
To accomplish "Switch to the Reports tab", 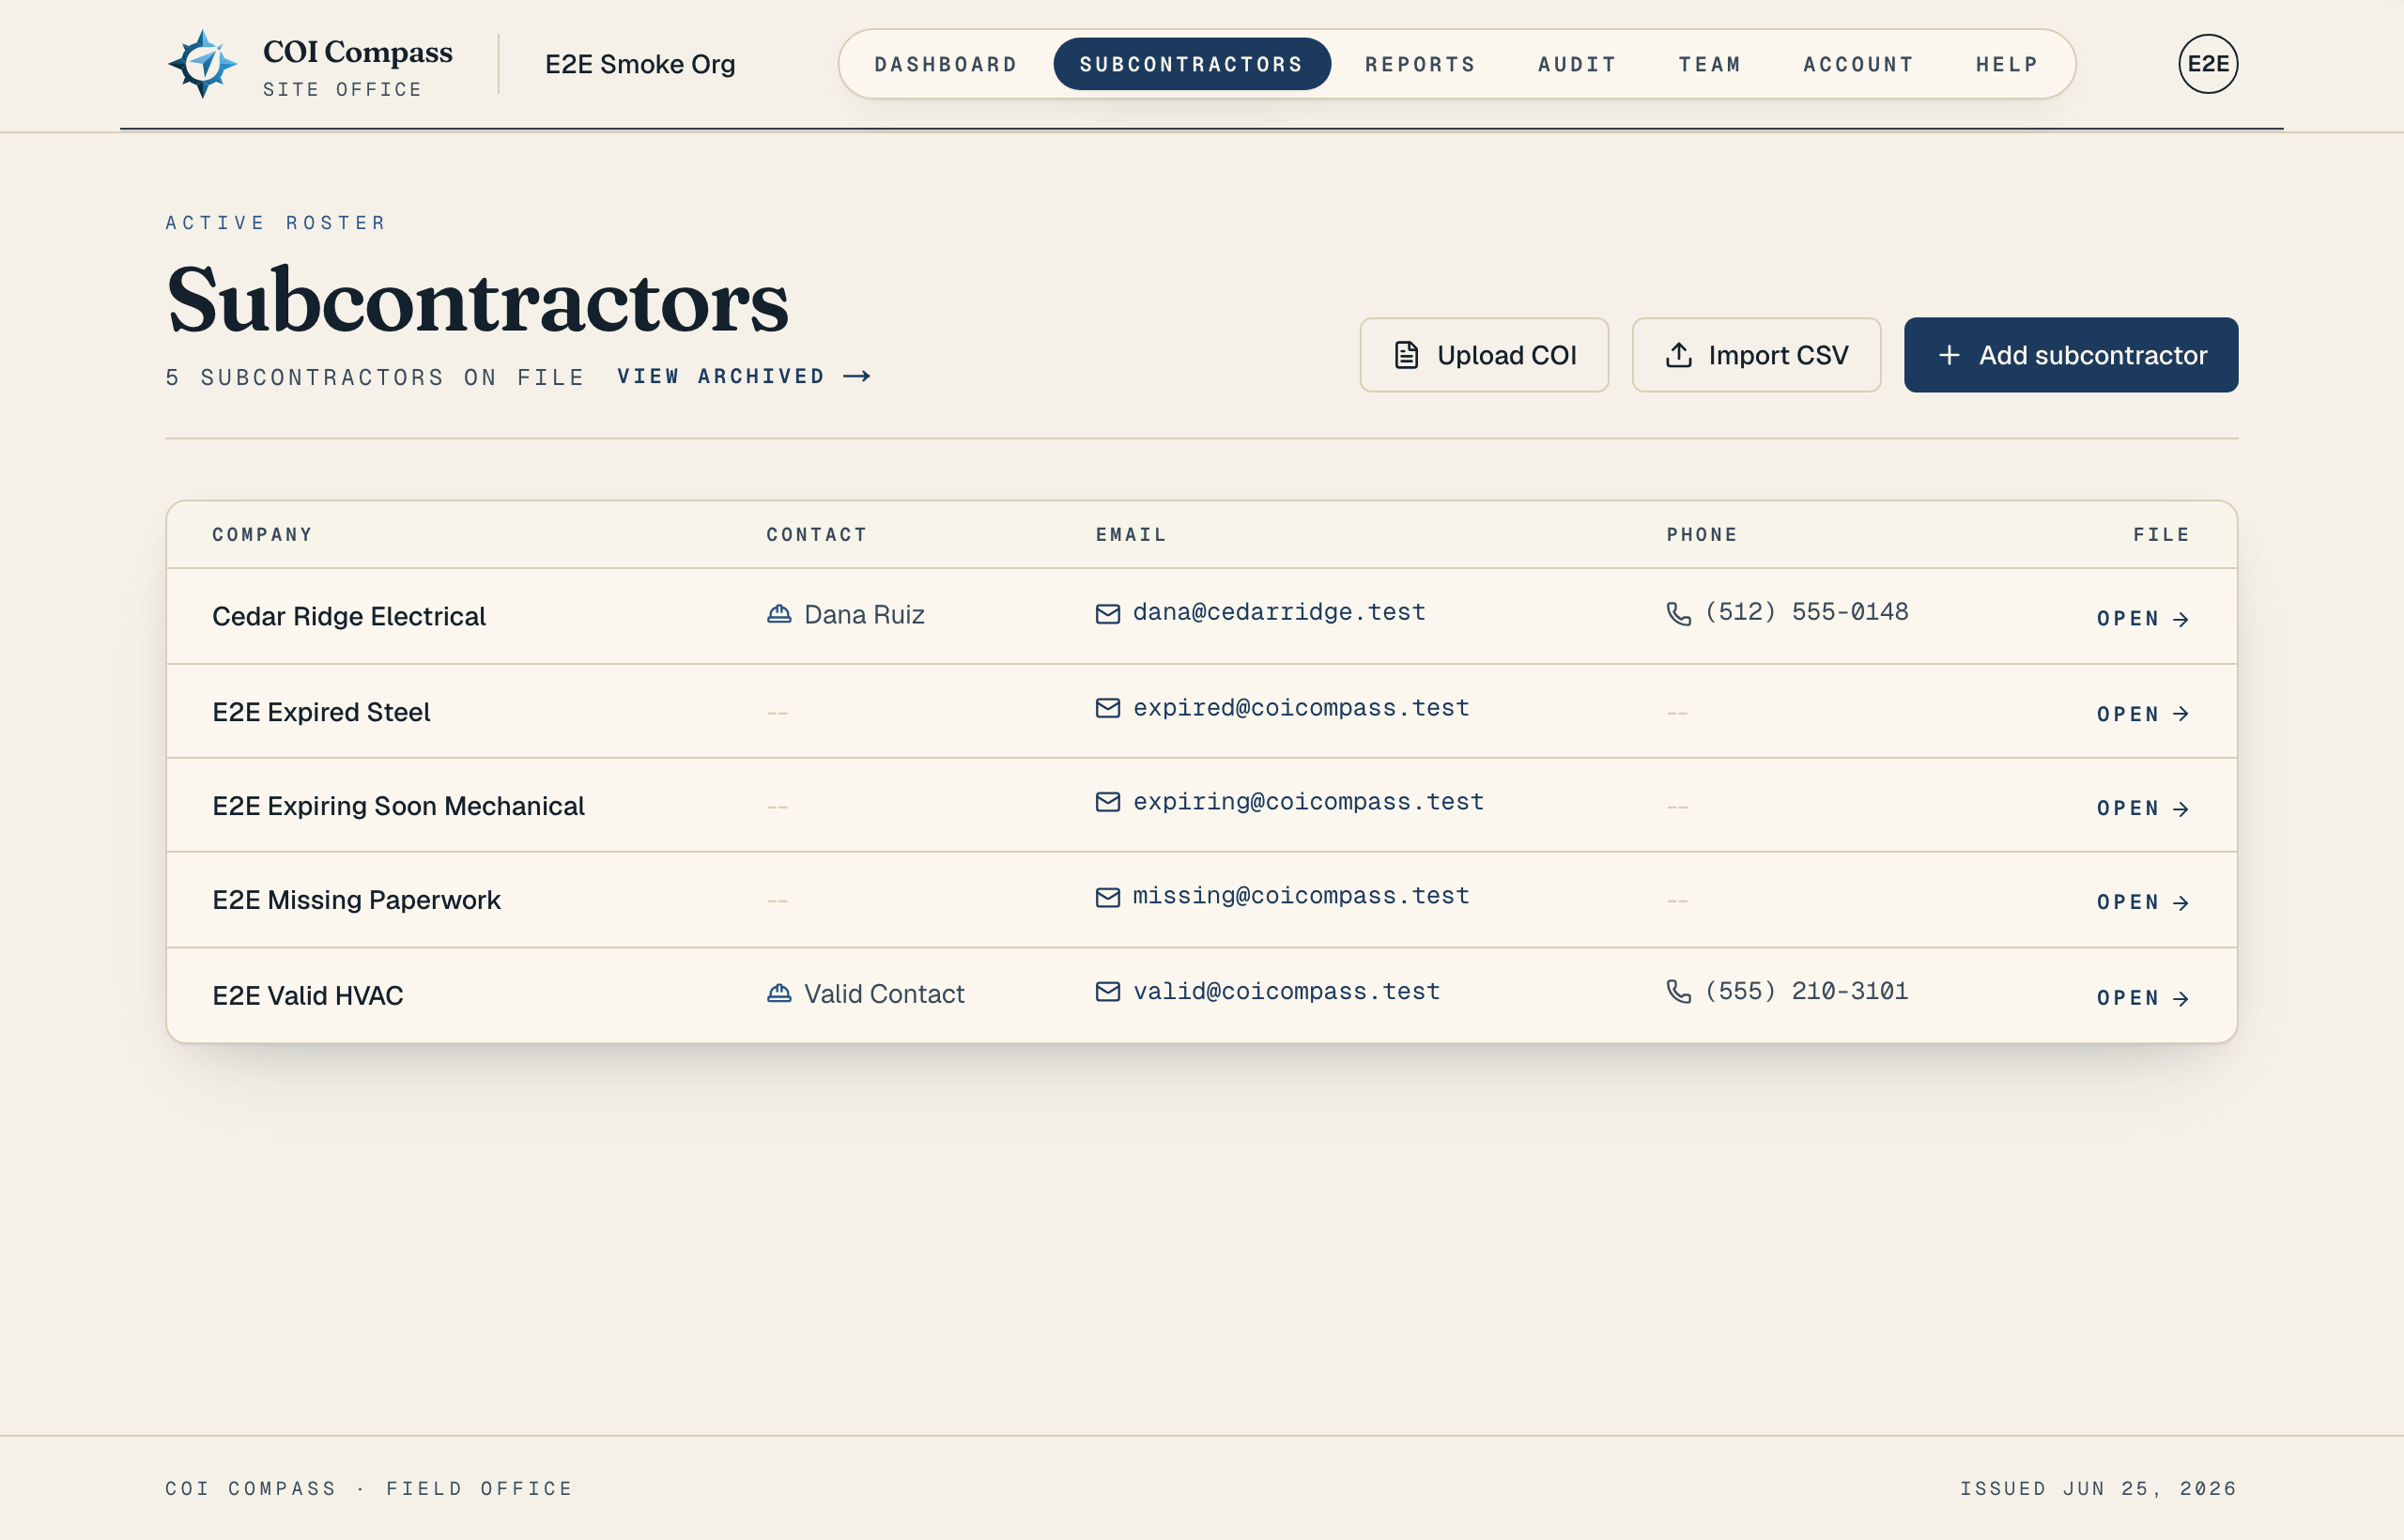I will pos(1421,64).
